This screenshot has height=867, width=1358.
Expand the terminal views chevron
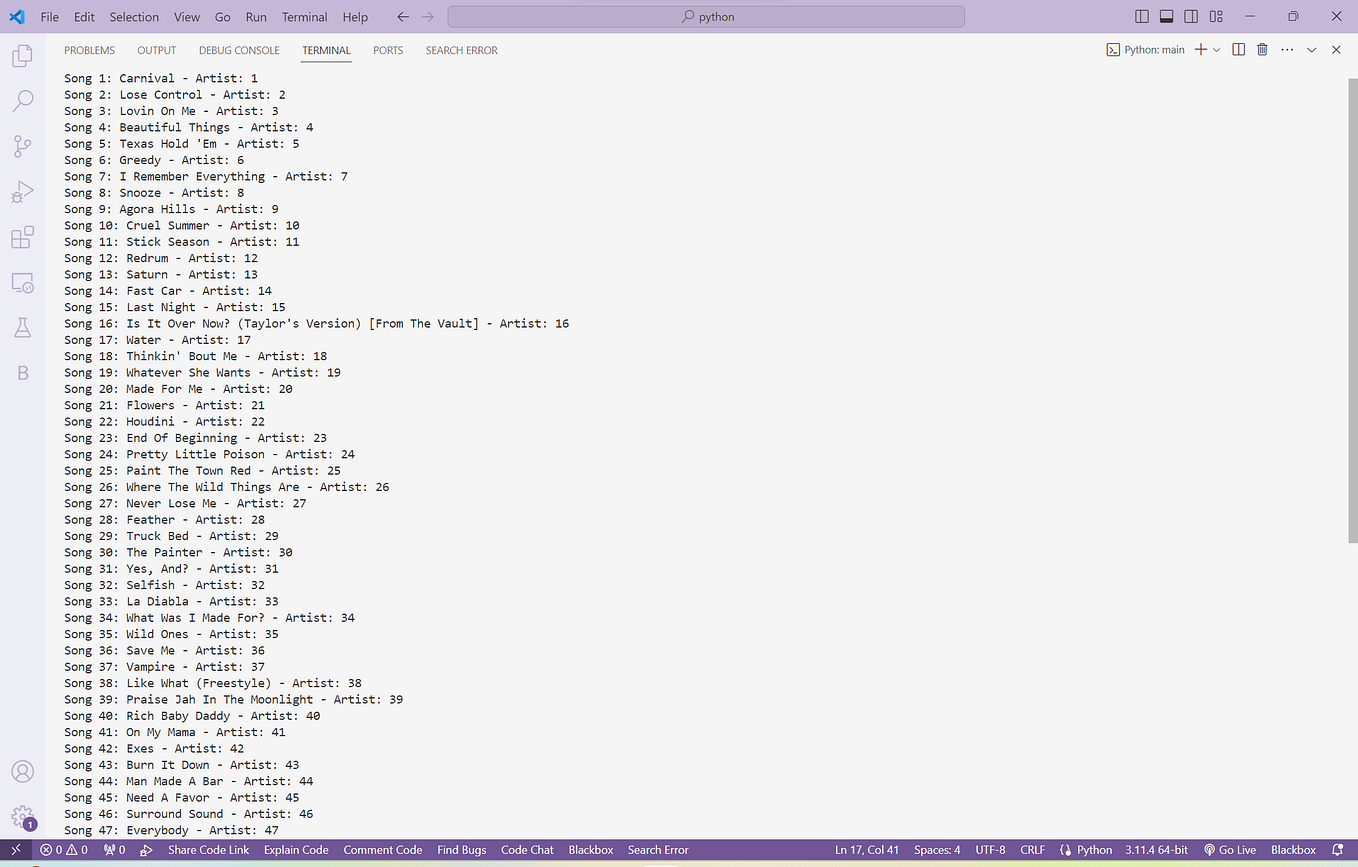[x=1312, y=49]
